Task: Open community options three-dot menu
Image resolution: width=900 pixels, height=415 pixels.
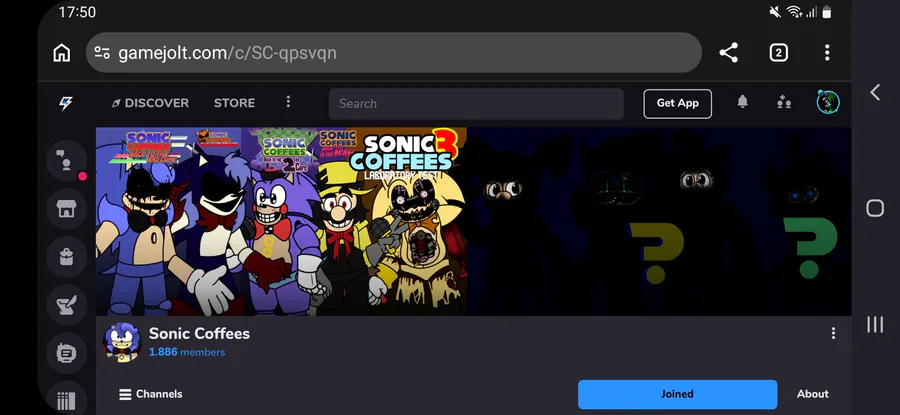Action: pyautogui.click(x=833, y=333)
